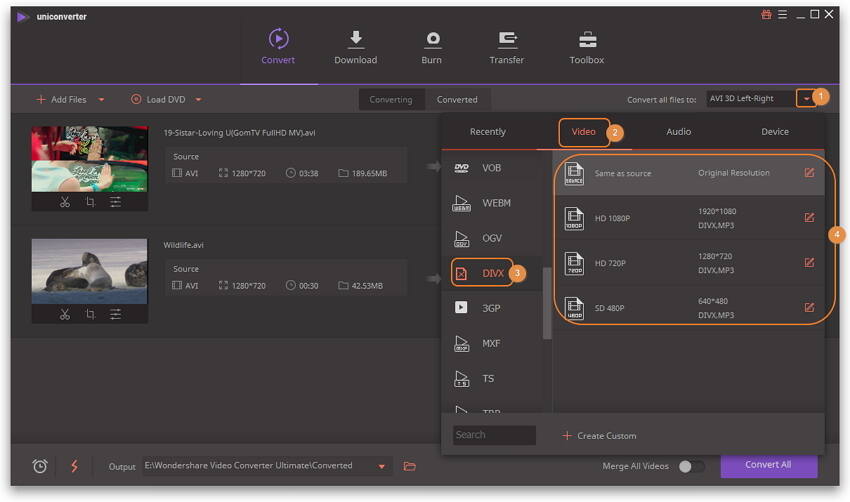The image size is (850, 502).
Task: Open the Converted tab
Action: [458, 100]
